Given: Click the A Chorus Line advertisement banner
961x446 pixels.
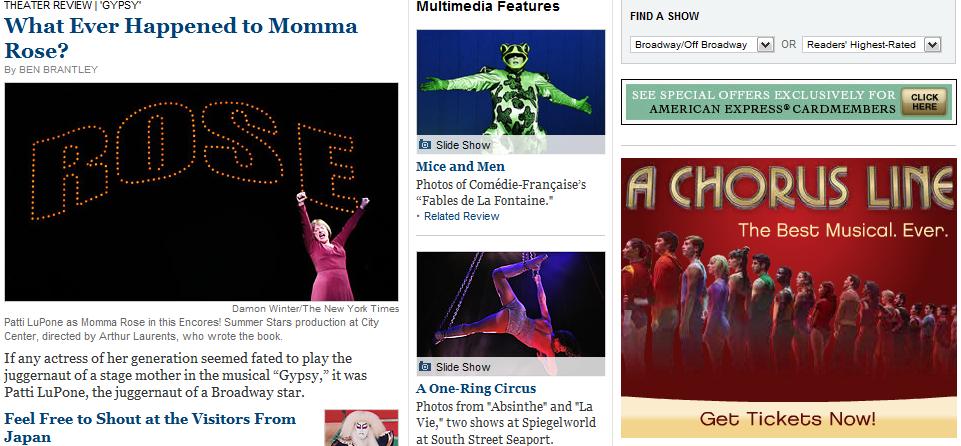Looking at the screenshot, I should tap(789, 298).
